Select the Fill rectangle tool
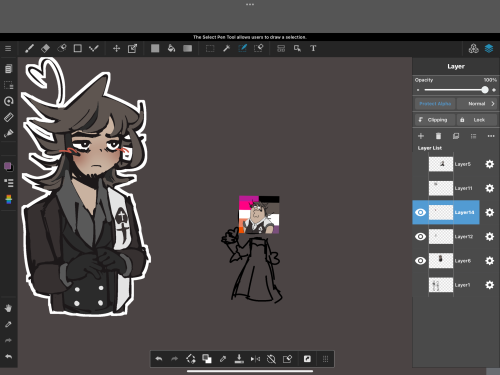 pyautogui.click(x=155, y=49)
